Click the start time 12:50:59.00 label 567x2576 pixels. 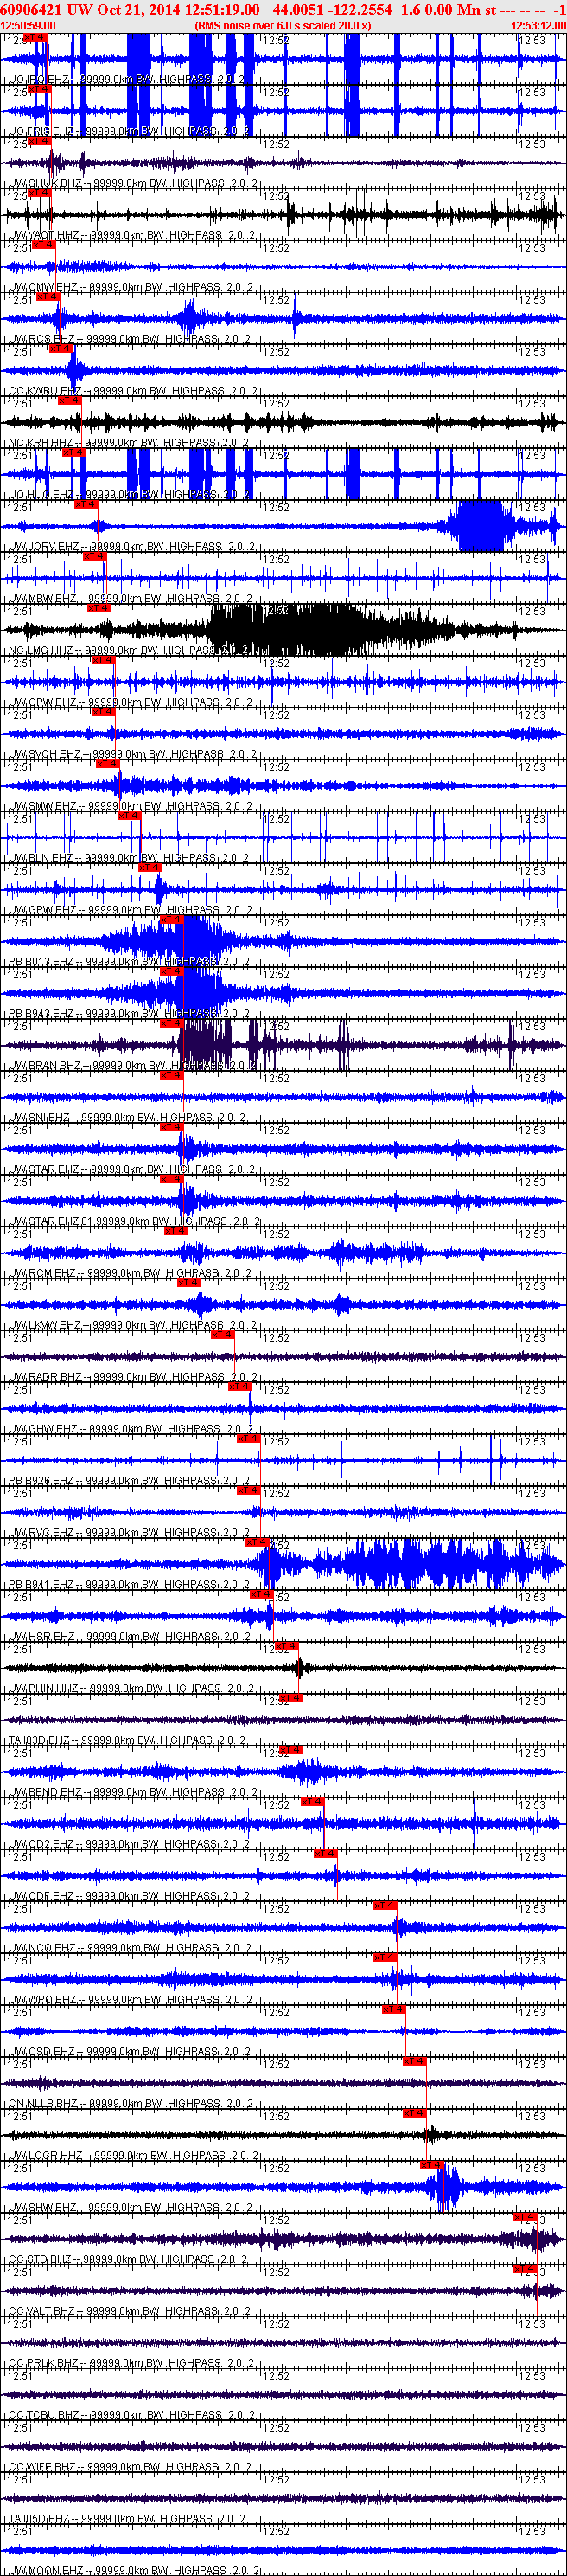[28, 25]
